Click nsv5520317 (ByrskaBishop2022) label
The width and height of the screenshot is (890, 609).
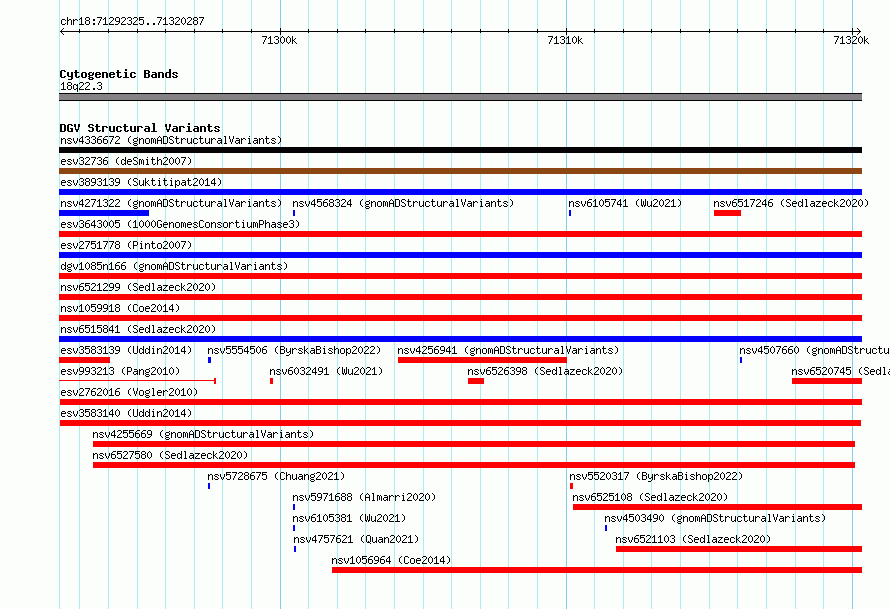pyautogui.click(x=656, y=476)
